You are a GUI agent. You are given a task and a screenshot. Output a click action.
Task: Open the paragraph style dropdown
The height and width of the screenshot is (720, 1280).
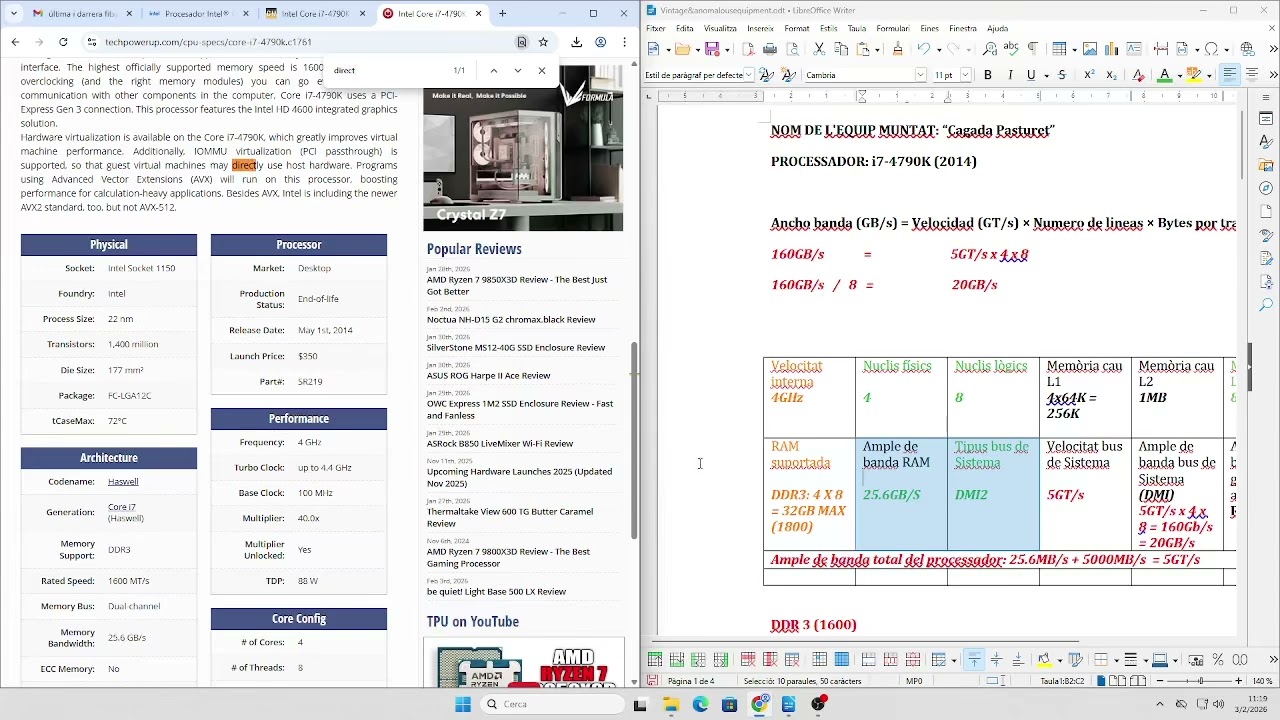click(750, 75)
